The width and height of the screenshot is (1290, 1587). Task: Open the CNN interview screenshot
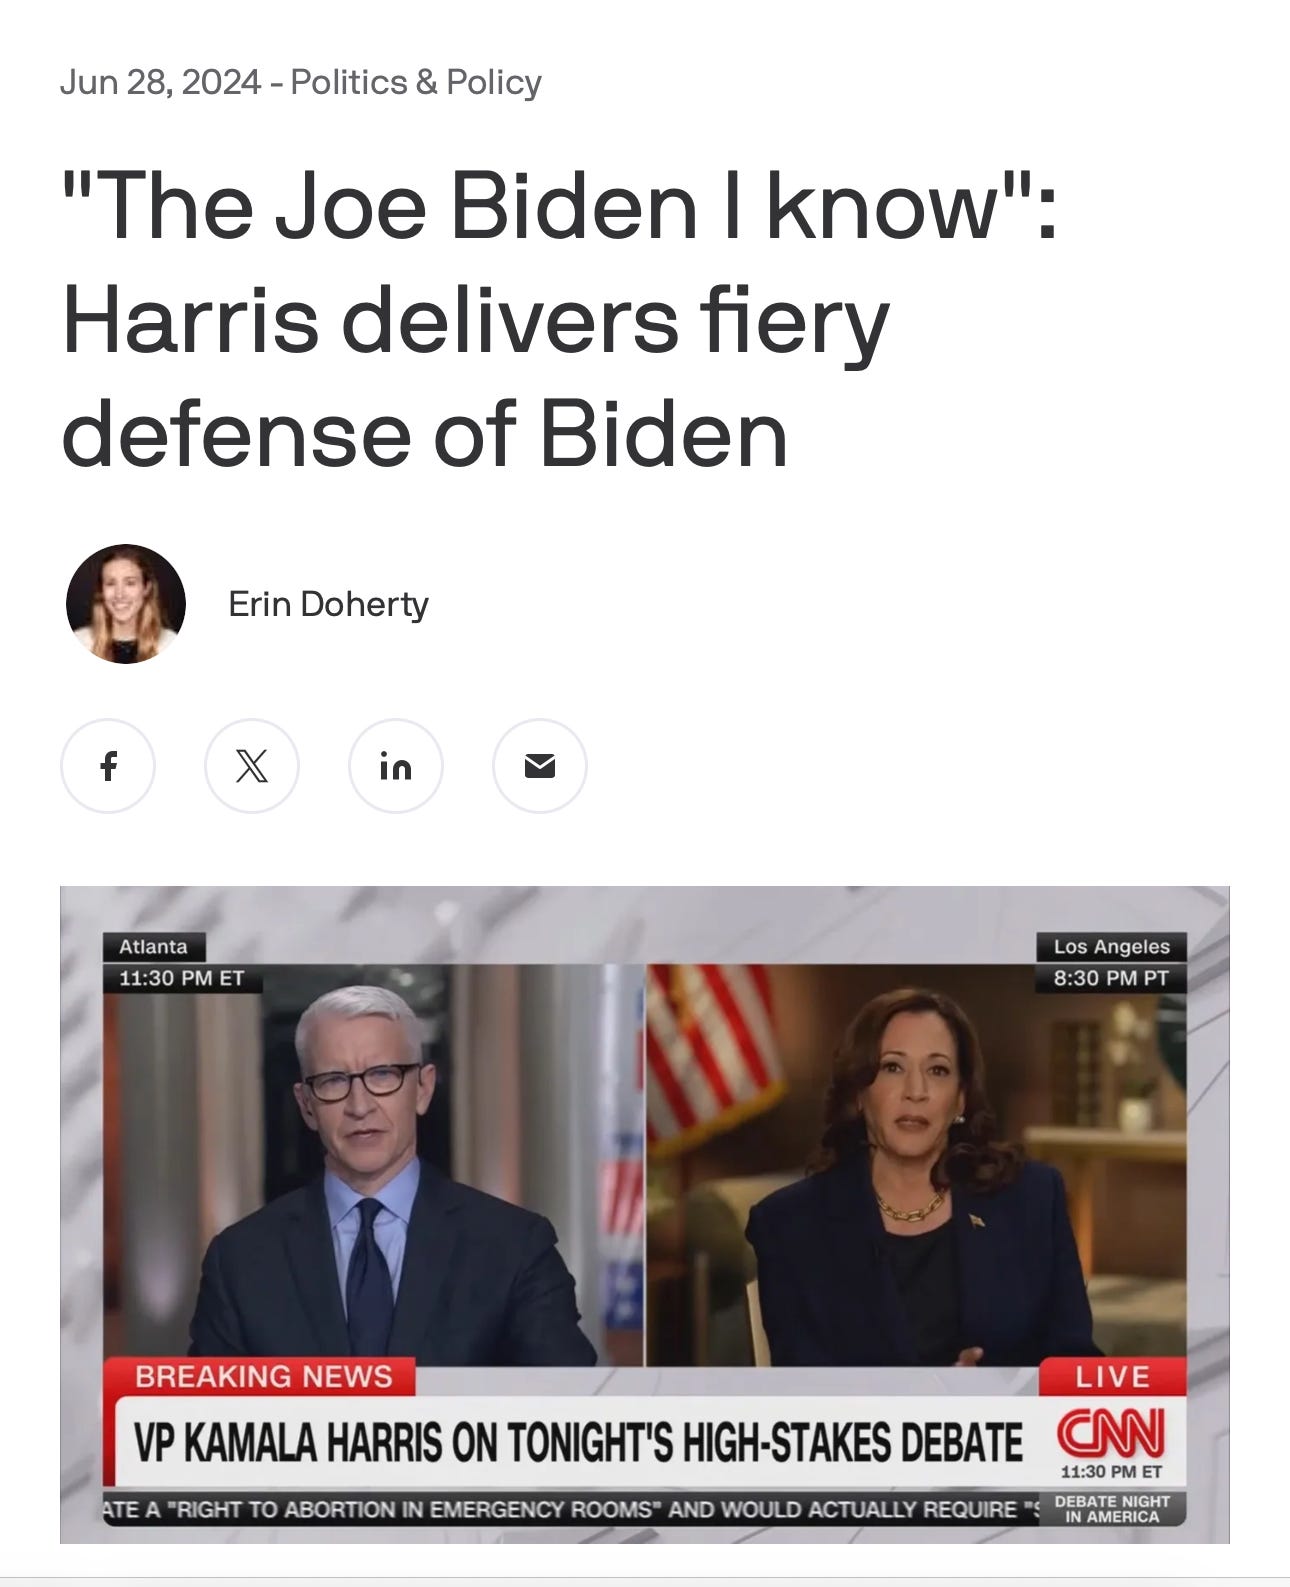(x=645, y=1214)
